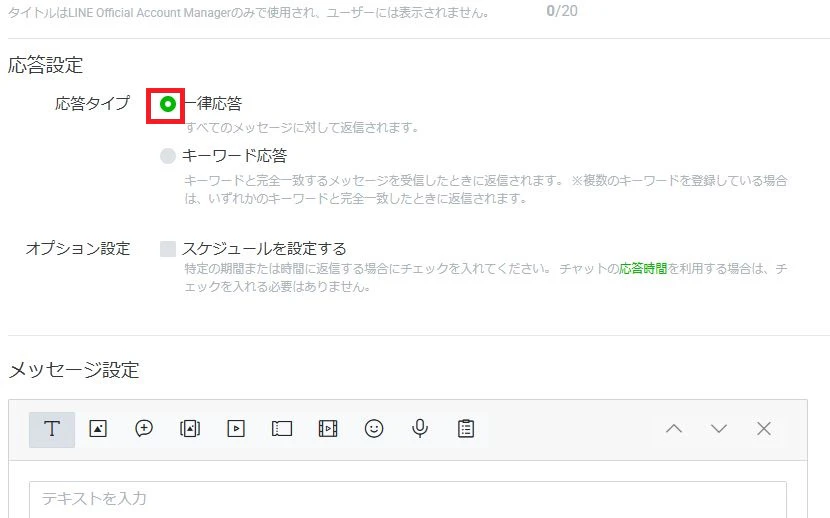Select the sticker message icon
The image size is (830, 518).
(144, 429)
